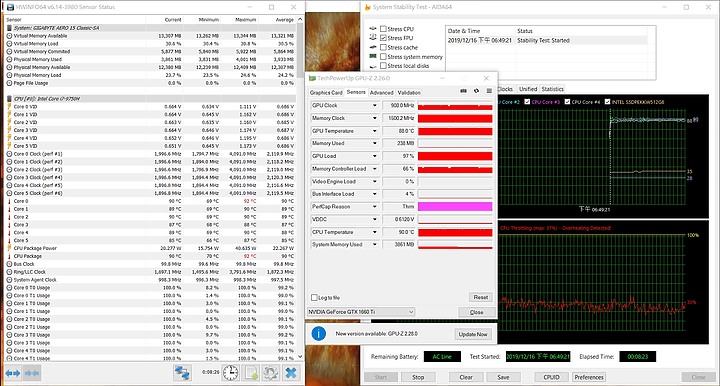Uncheck Stress FPU checkbox
The image size is (720, 386).
[383, 38]
